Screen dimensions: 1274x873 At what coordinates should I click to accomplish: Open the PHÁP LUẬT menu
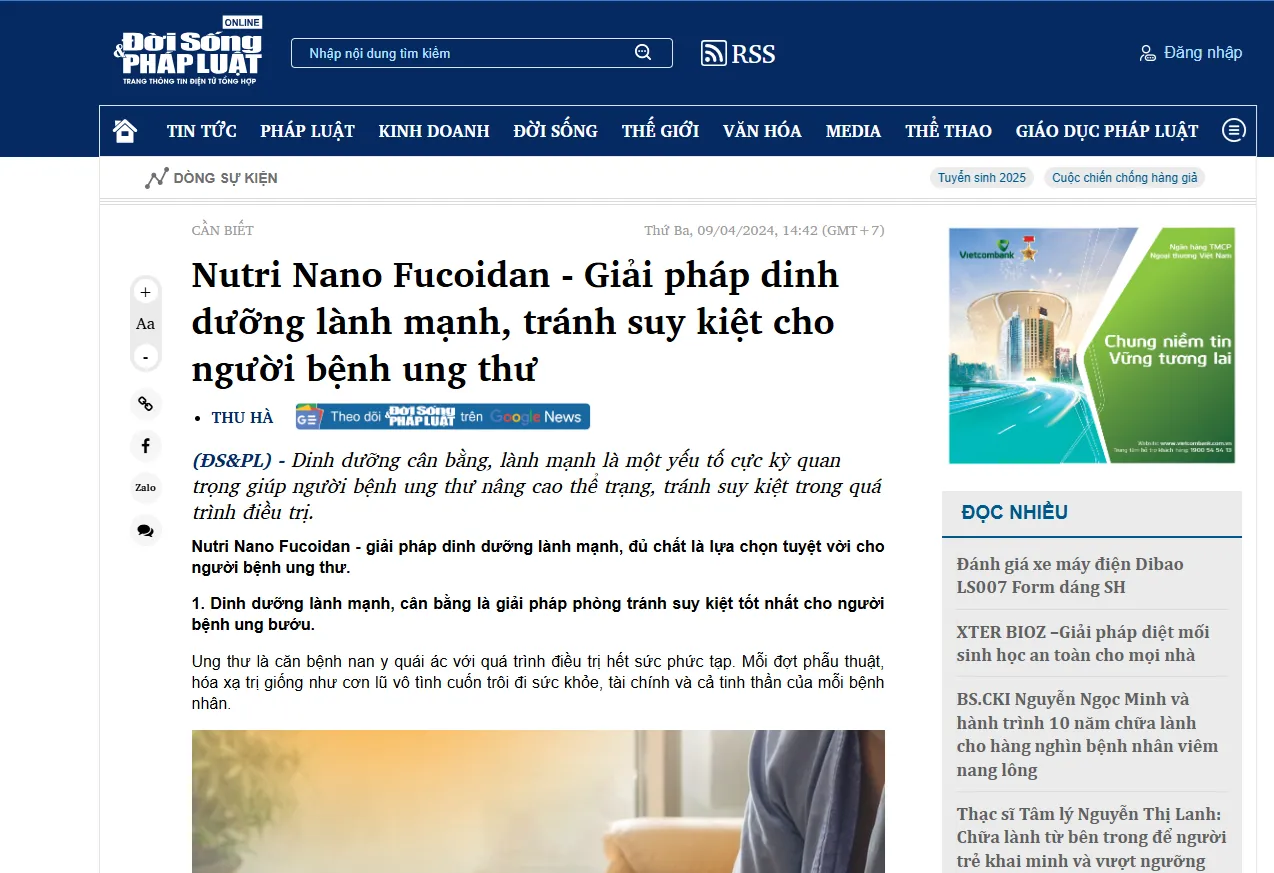(307, 131)
